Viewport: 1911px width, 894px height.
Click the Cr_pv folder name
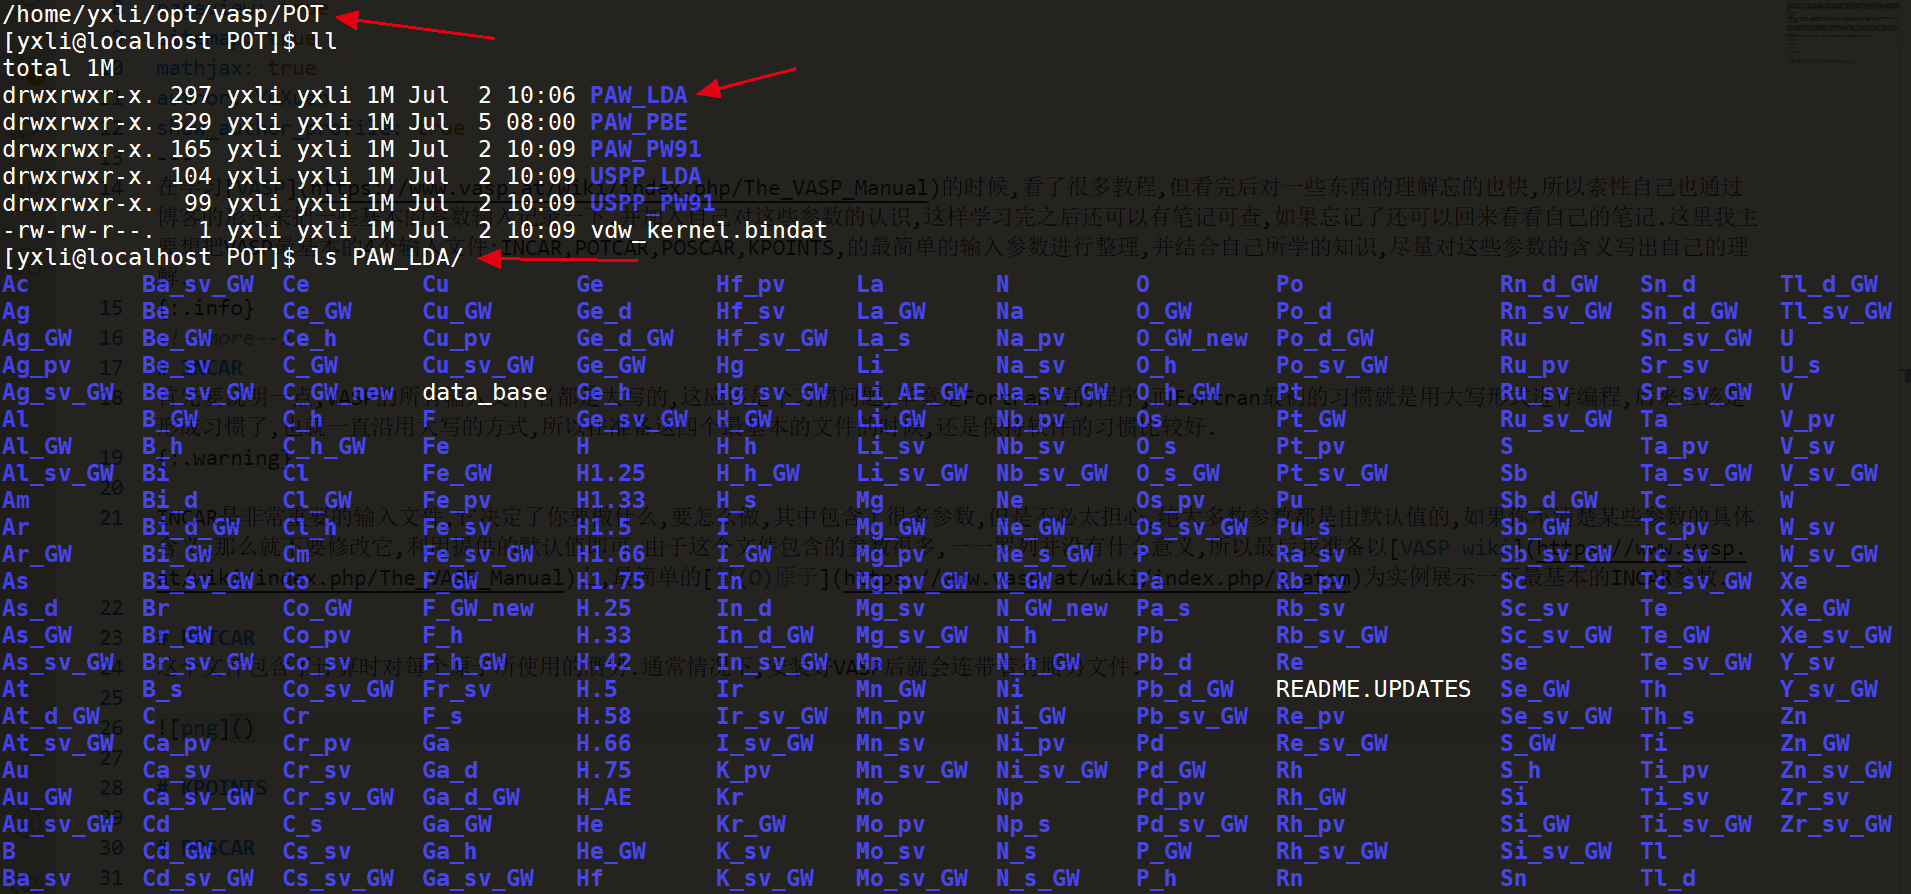[317, 743]
